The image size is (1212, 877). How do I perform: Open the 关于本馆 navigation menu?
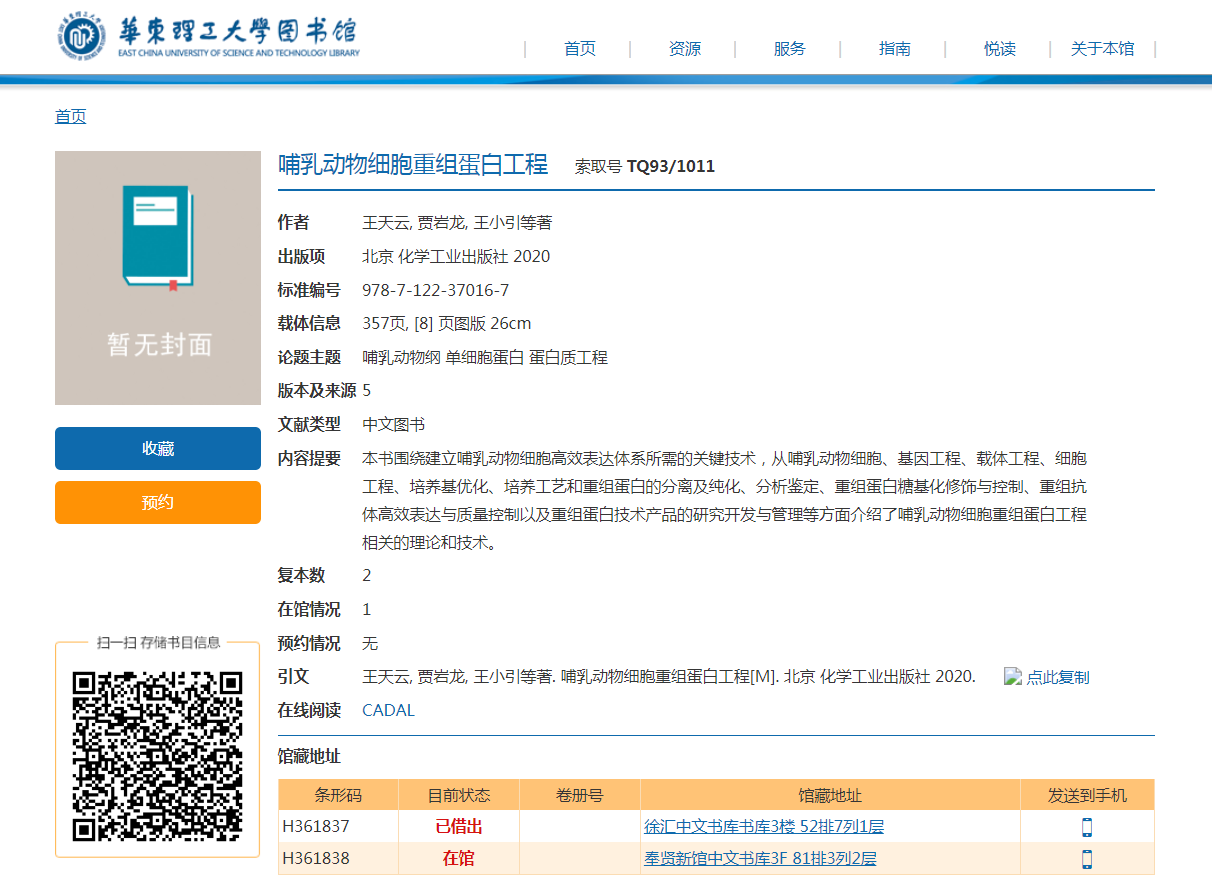(1102, 49)
